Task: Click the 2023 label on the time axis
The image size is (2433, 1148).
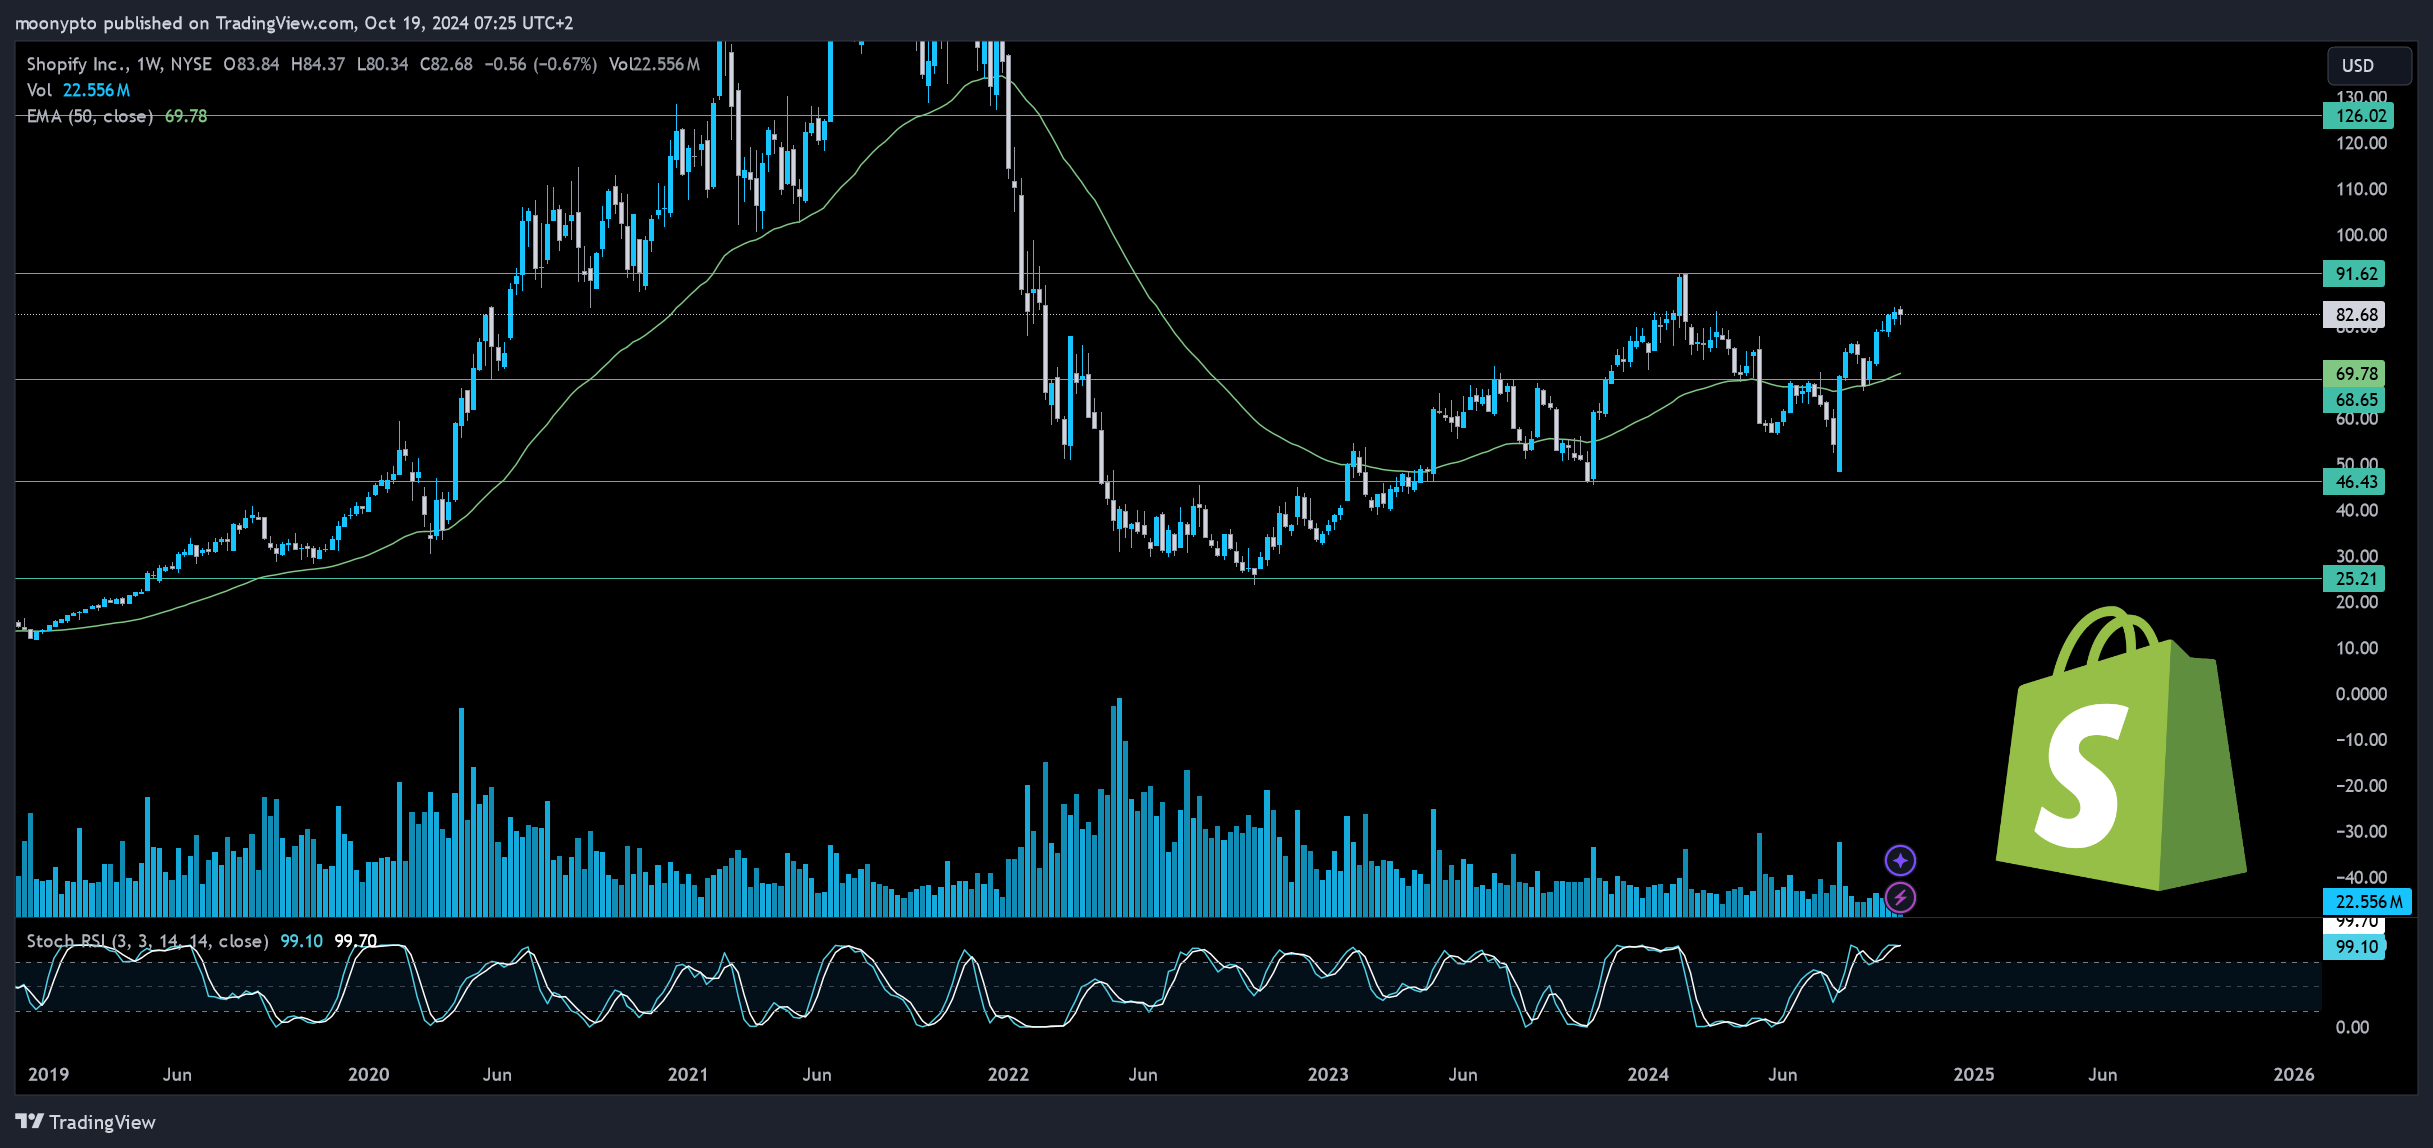Action: pos(1328,1074)
